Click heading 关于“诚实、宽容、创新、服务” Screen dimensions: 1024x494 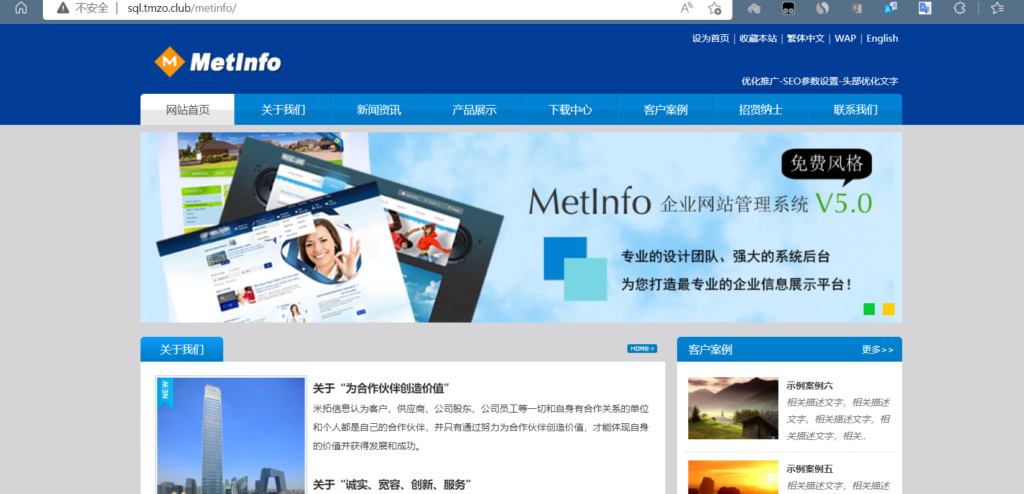[392, 485]
